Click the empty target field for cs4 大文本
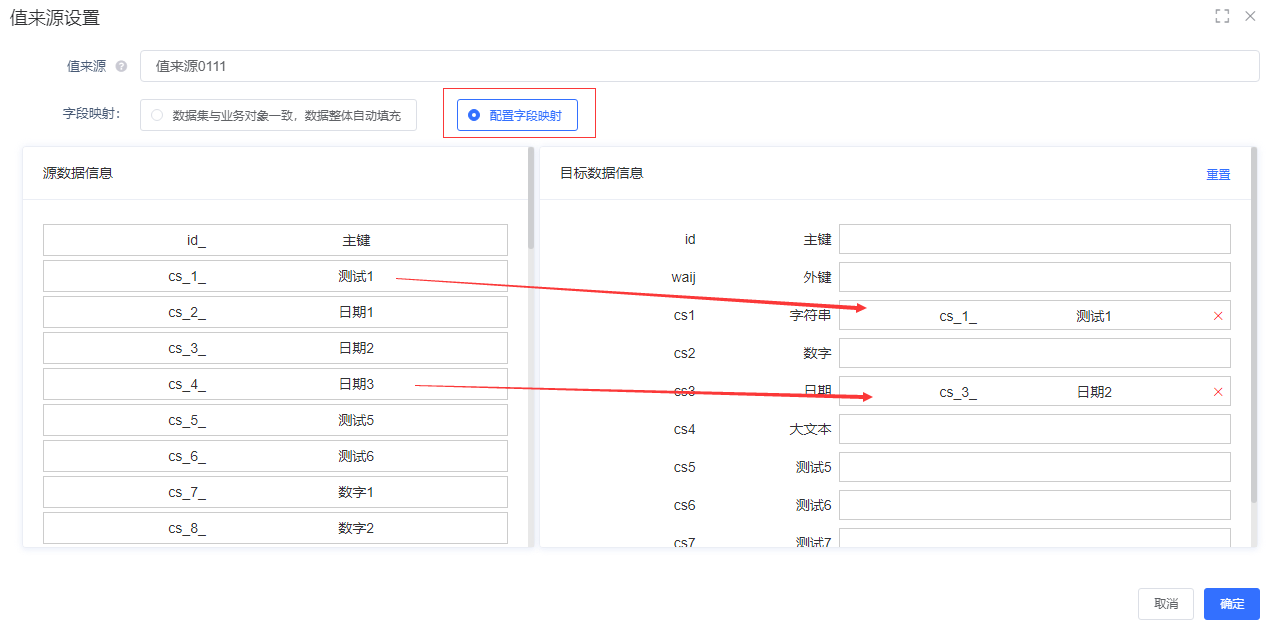 point(1034,429)
